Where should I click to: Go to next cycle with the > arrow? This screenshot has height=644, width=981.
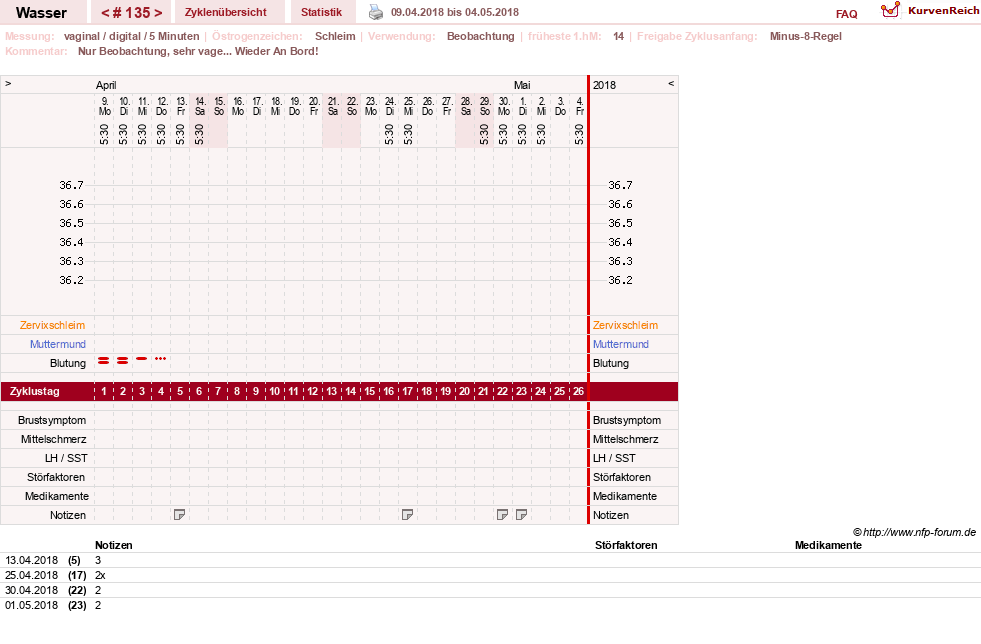pos(158,13)
